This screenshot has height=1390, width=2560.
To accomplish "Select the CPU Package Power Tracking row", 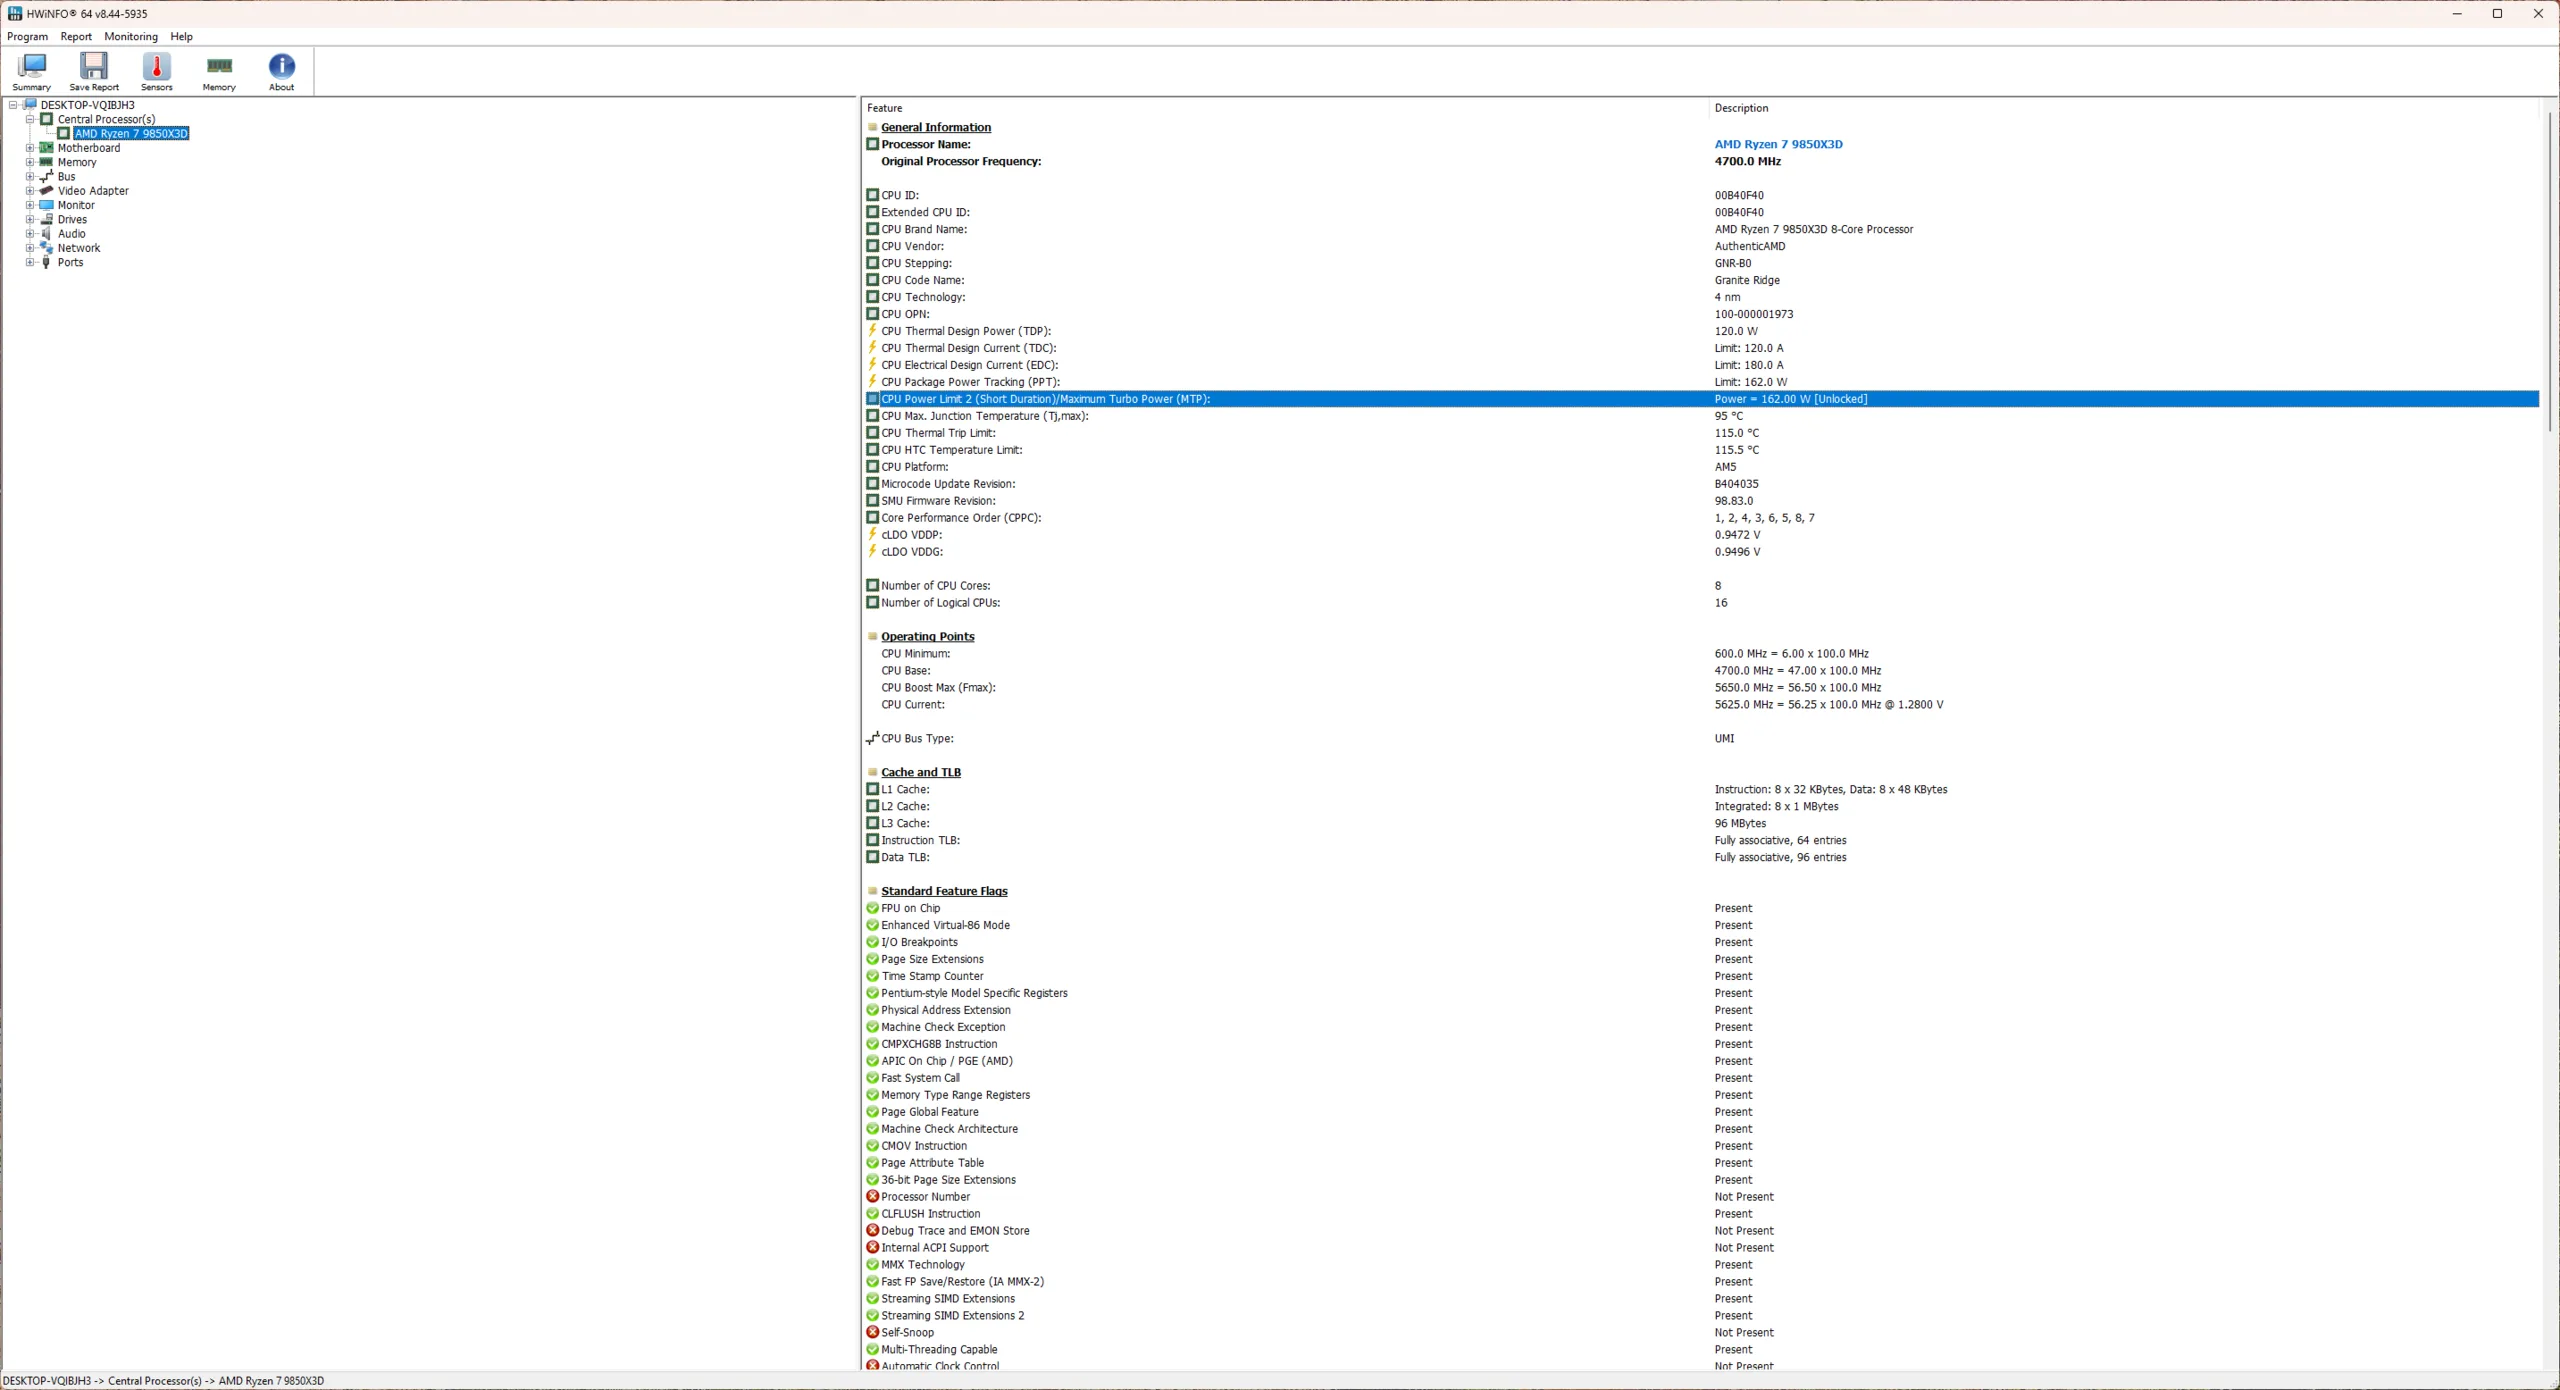I will pos(970,382).
